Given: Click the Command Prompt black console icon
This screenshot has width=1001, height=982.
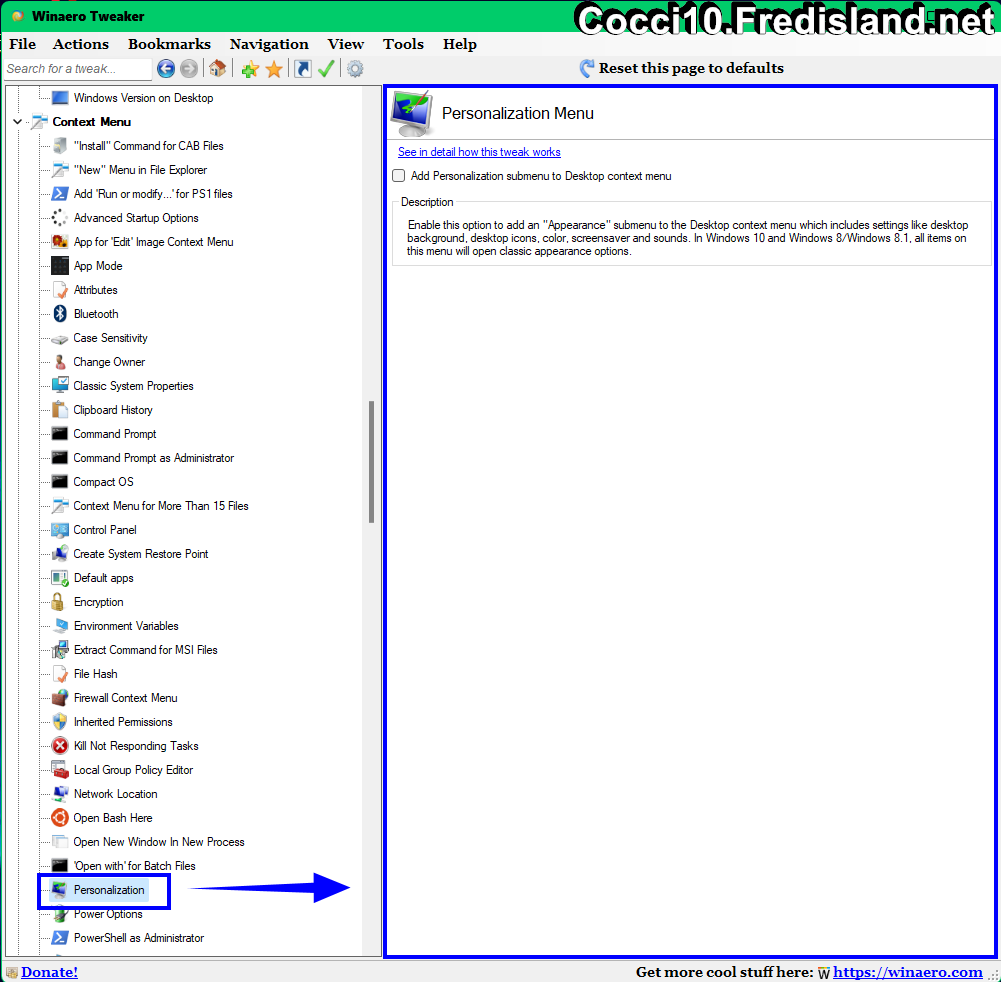Looking at the screenshot, I should pyautogui.click(x=60, y=434).
